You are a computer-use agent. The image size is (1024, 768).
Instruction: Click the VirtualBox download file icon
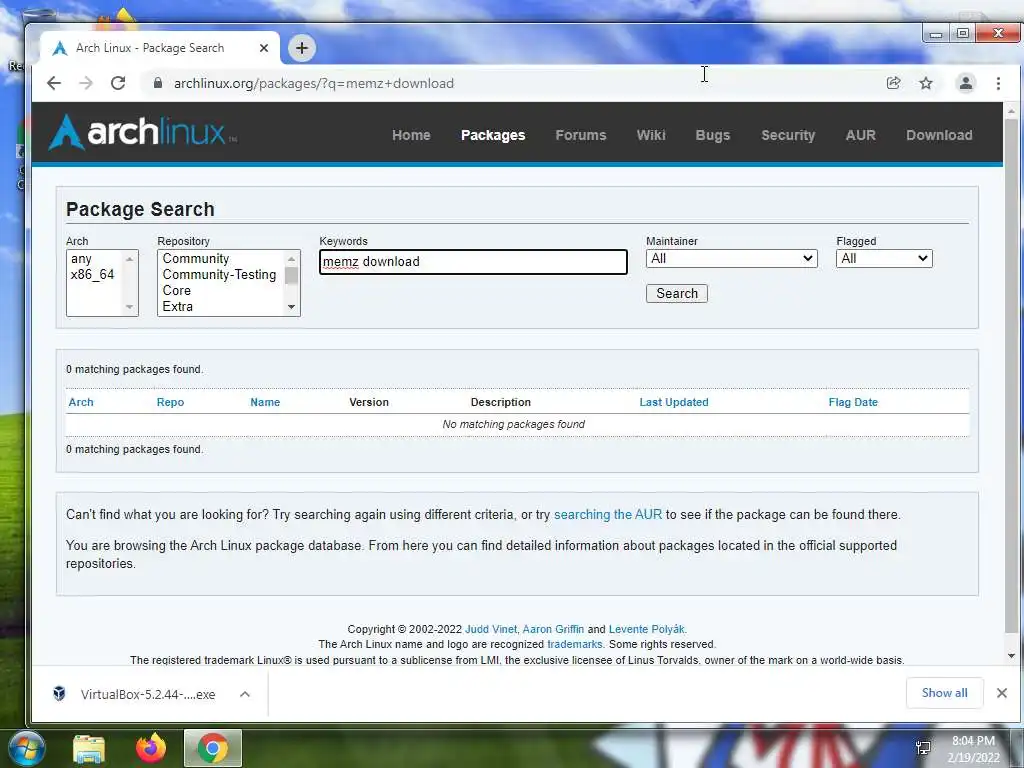[x=59, y=694]
